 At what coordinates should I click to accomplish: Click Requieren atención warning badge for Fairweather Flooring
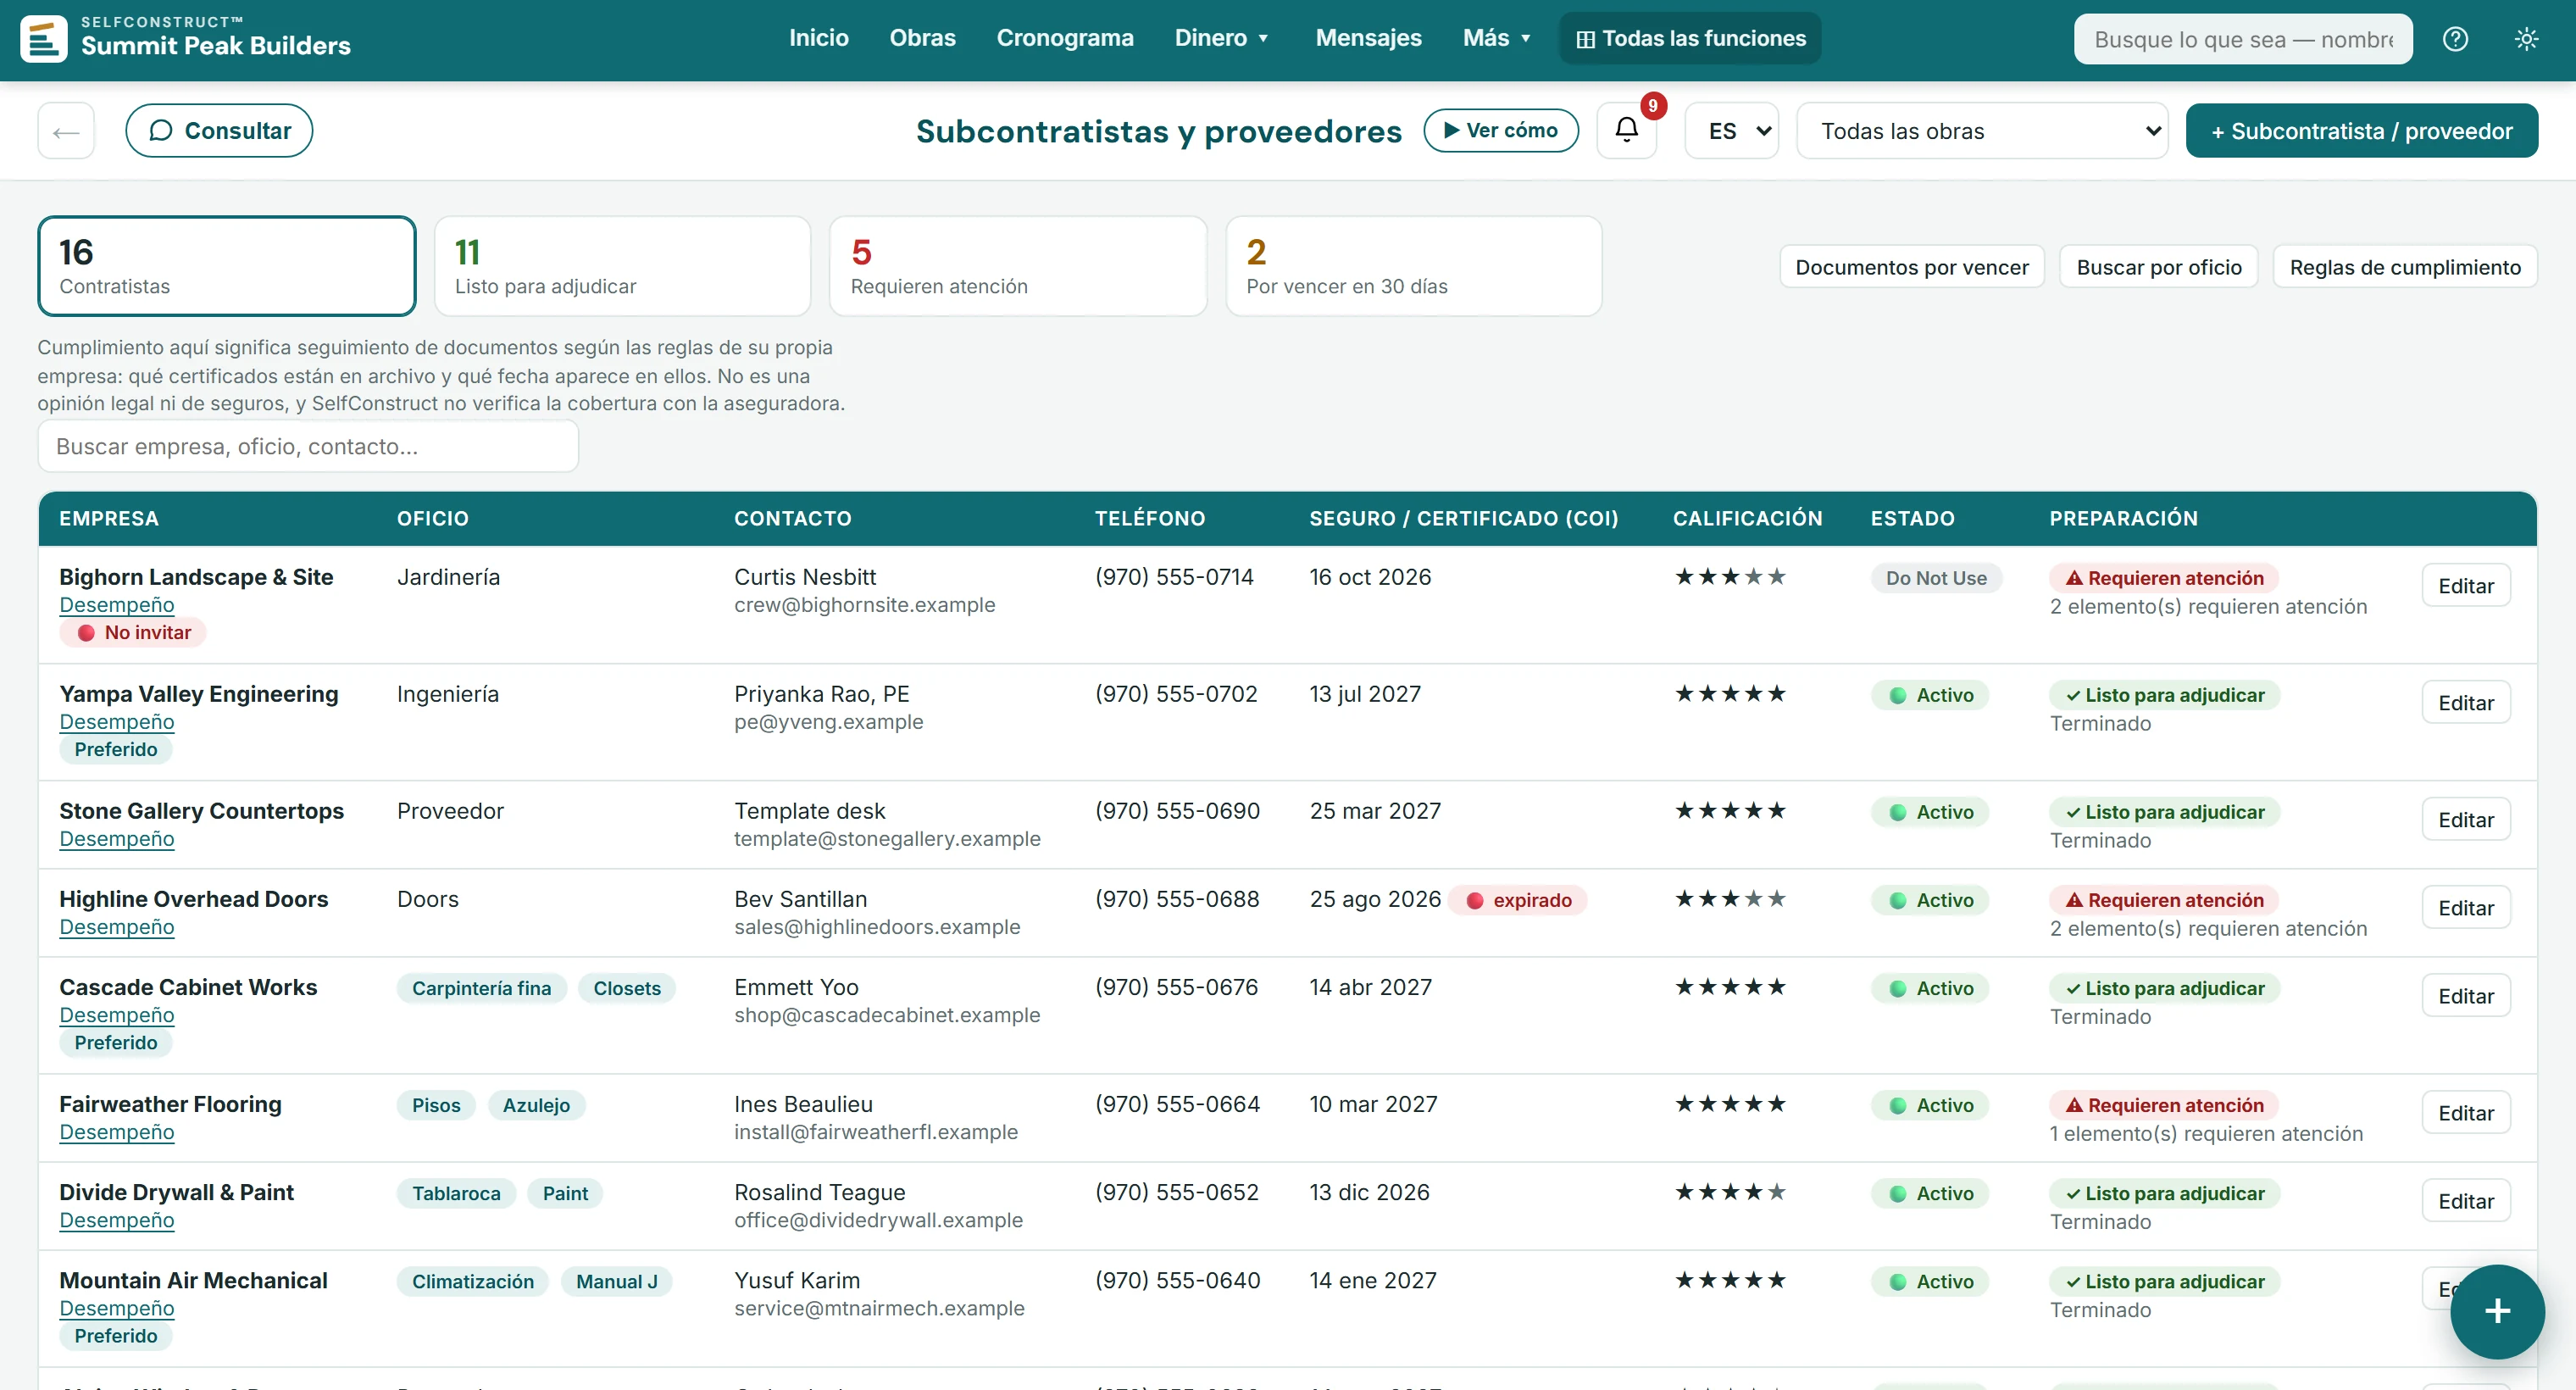[x=2164, y=1105]
